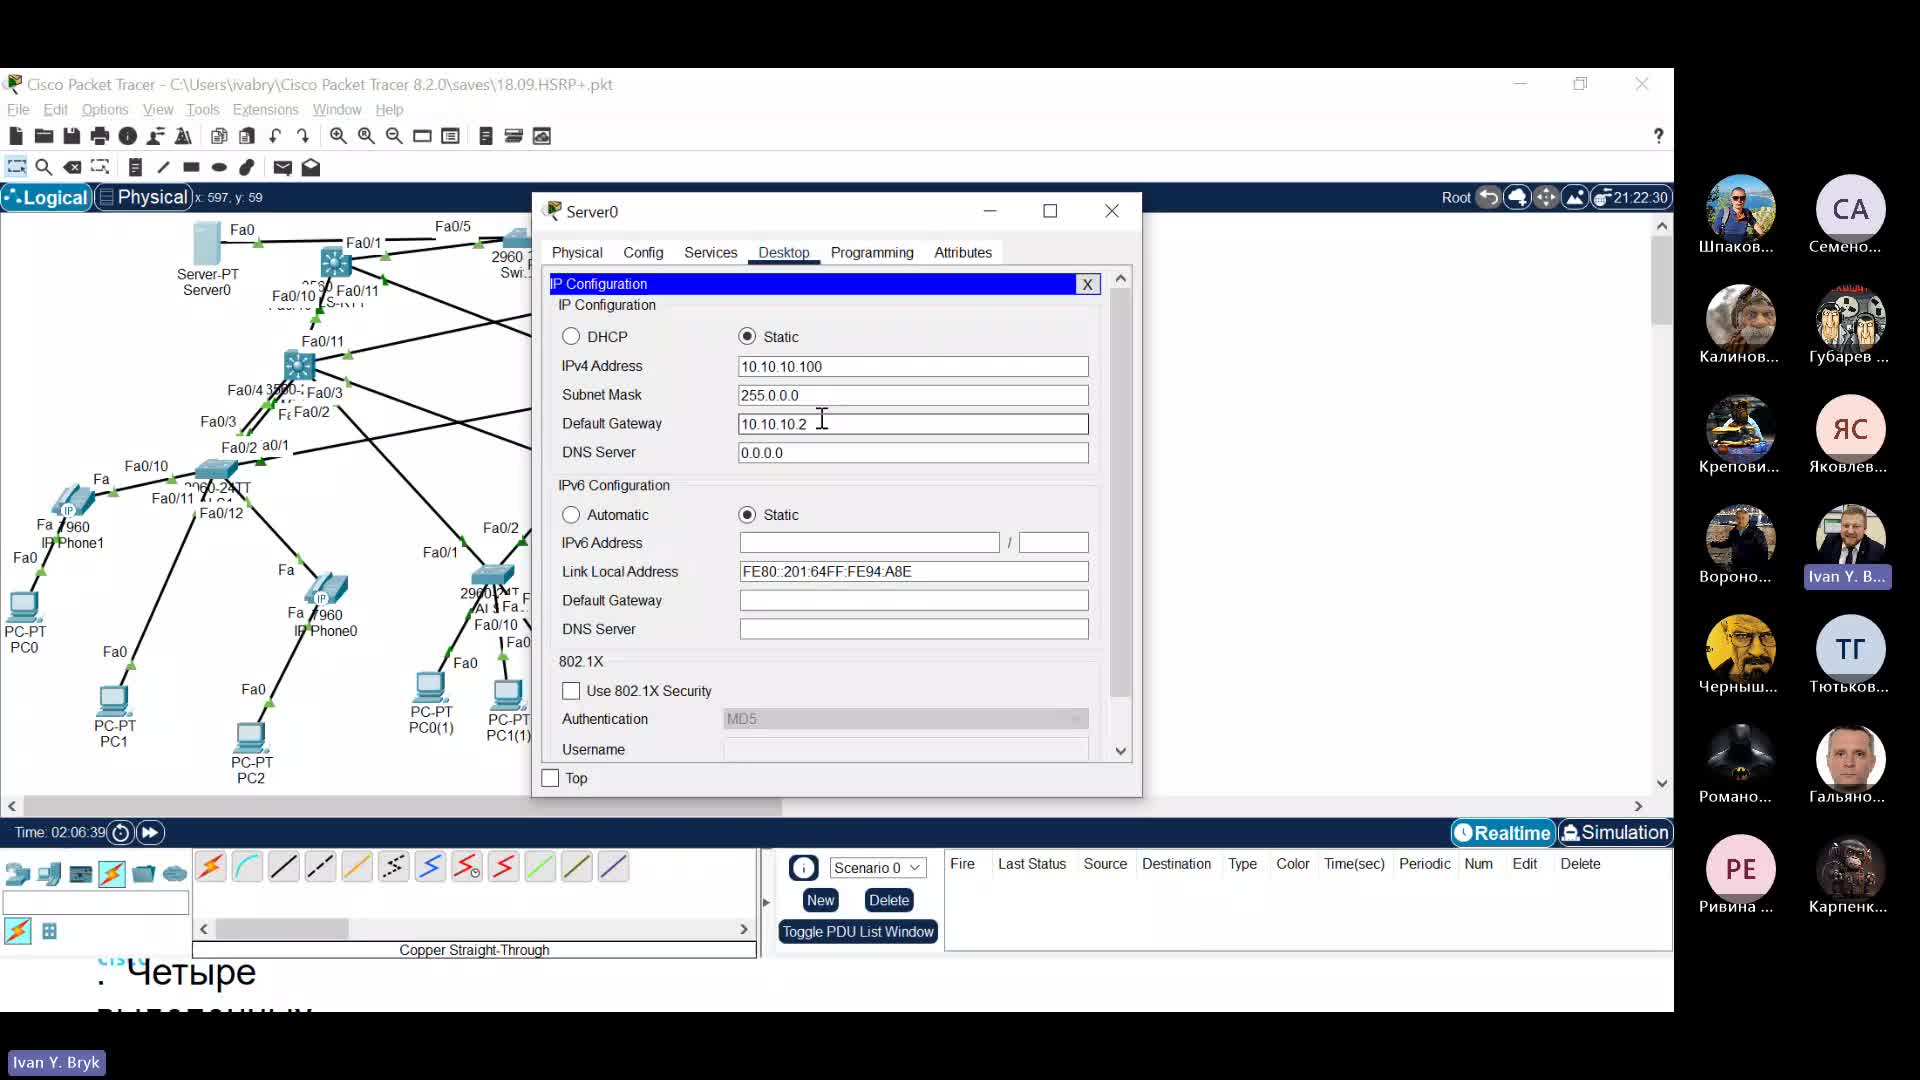Viewport: 1920px width, 1080px height.
Task: Open the Physical tab in Server0
Action: click(x=577, y=253)
